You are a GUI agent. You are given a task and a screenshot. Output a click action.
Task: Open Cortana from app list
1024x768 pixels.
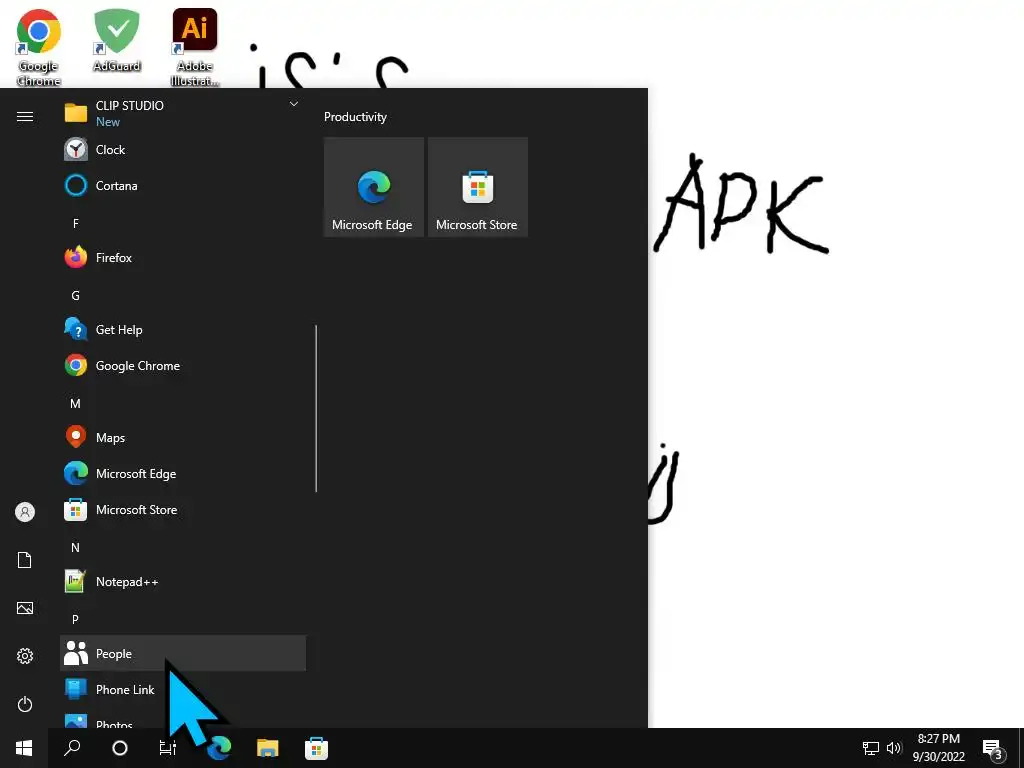(x=183, y=185)
